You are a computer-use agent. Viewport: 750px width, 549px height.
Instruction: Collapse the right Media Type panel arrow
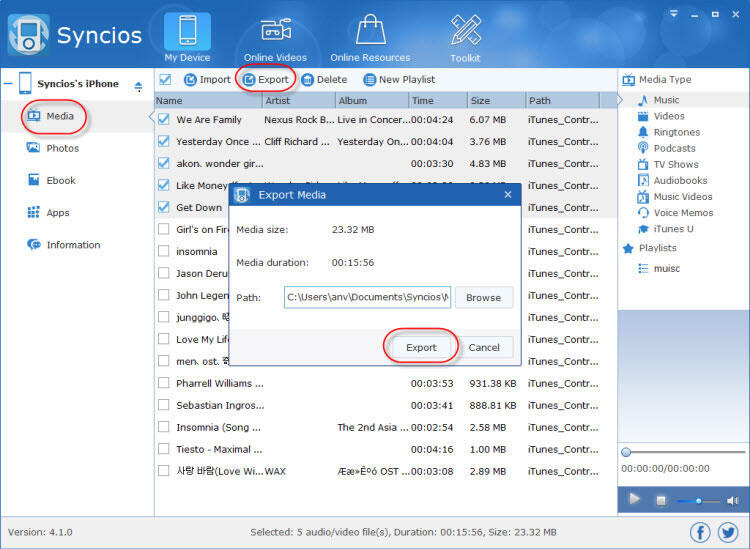620,99
